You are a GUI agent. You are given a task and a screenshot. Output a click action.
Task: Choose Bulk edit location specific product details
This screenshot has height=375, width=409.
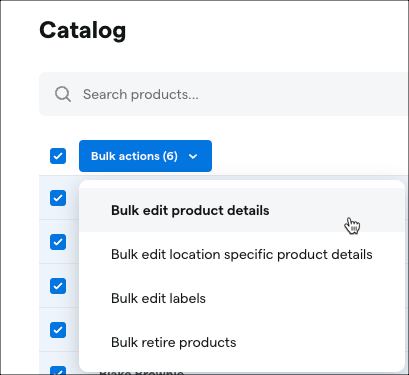[x=242, y=254]
